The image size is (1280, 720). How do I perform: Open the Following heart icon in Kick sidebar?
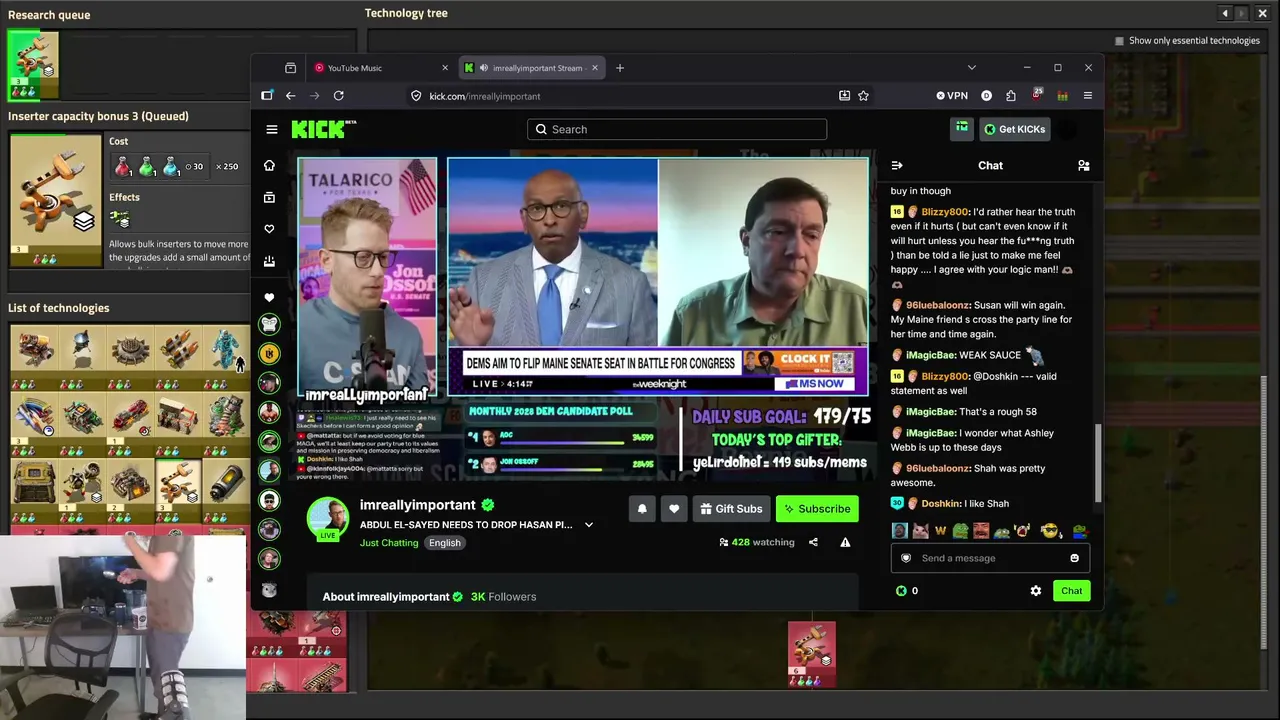pos(269,229)
